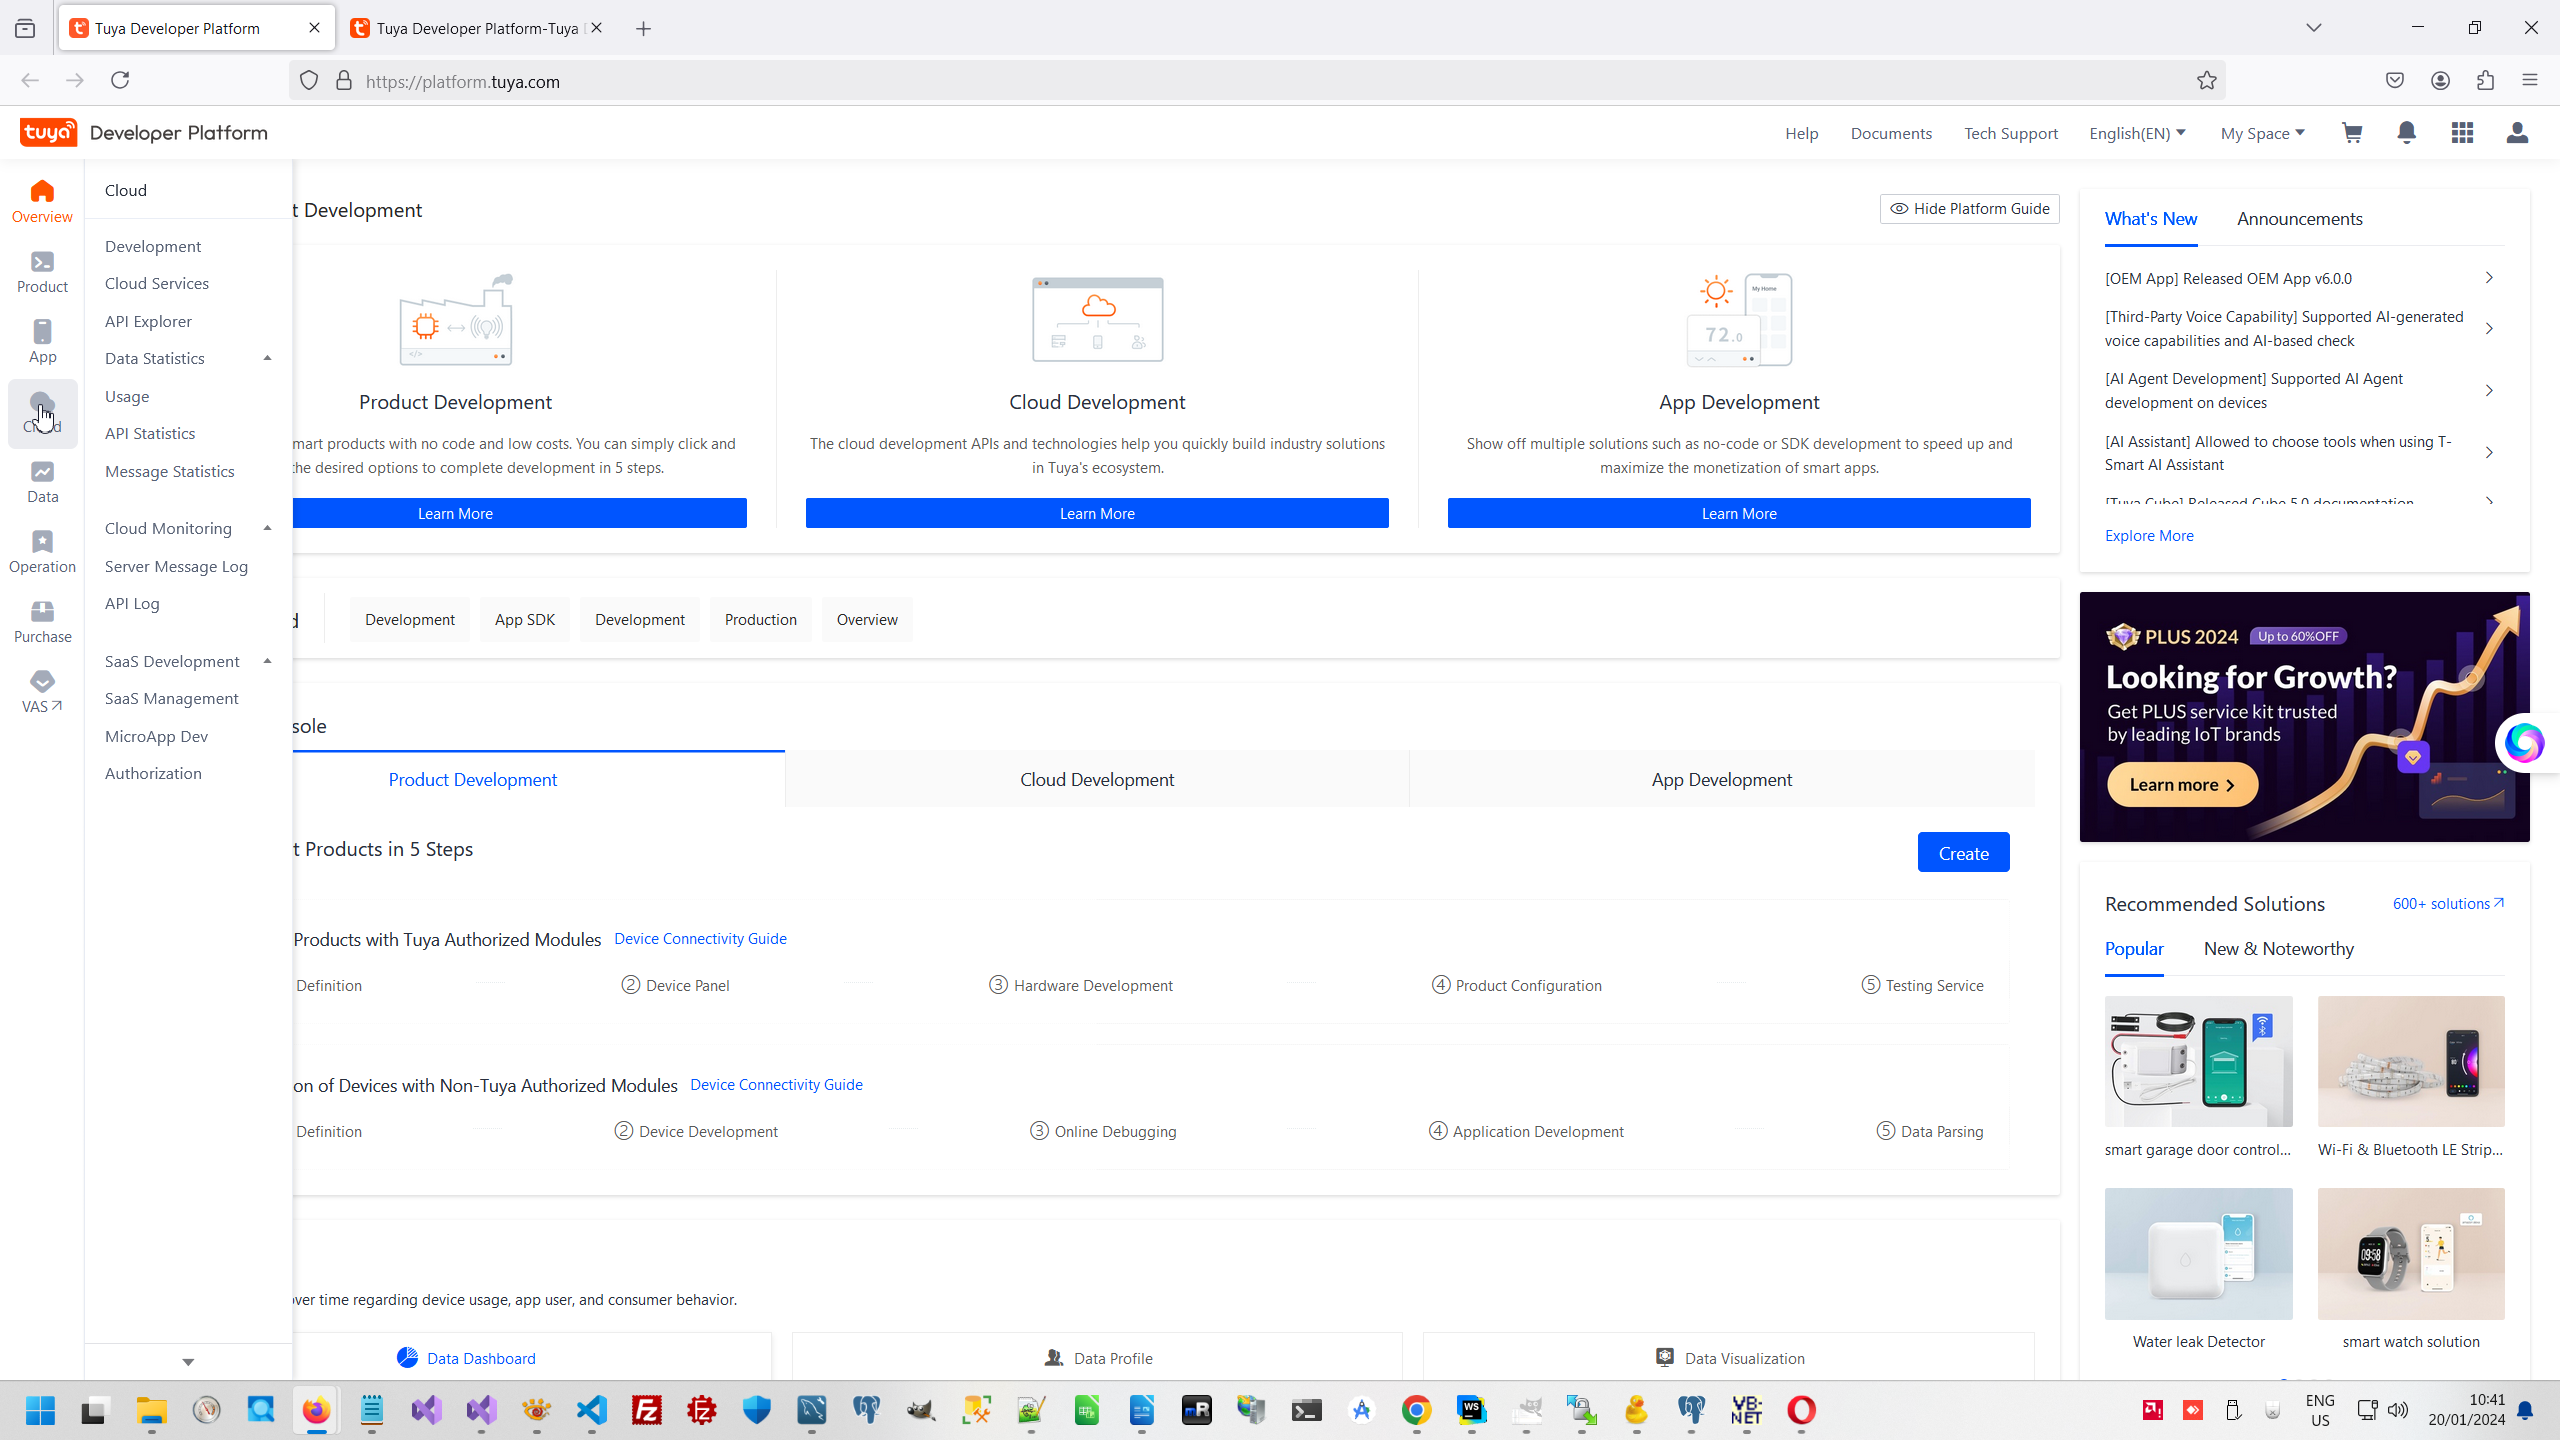Switch to the Announcements tab
Image resolution: width=2560 pixels, height=1440 pixels.
[2299, 219]
